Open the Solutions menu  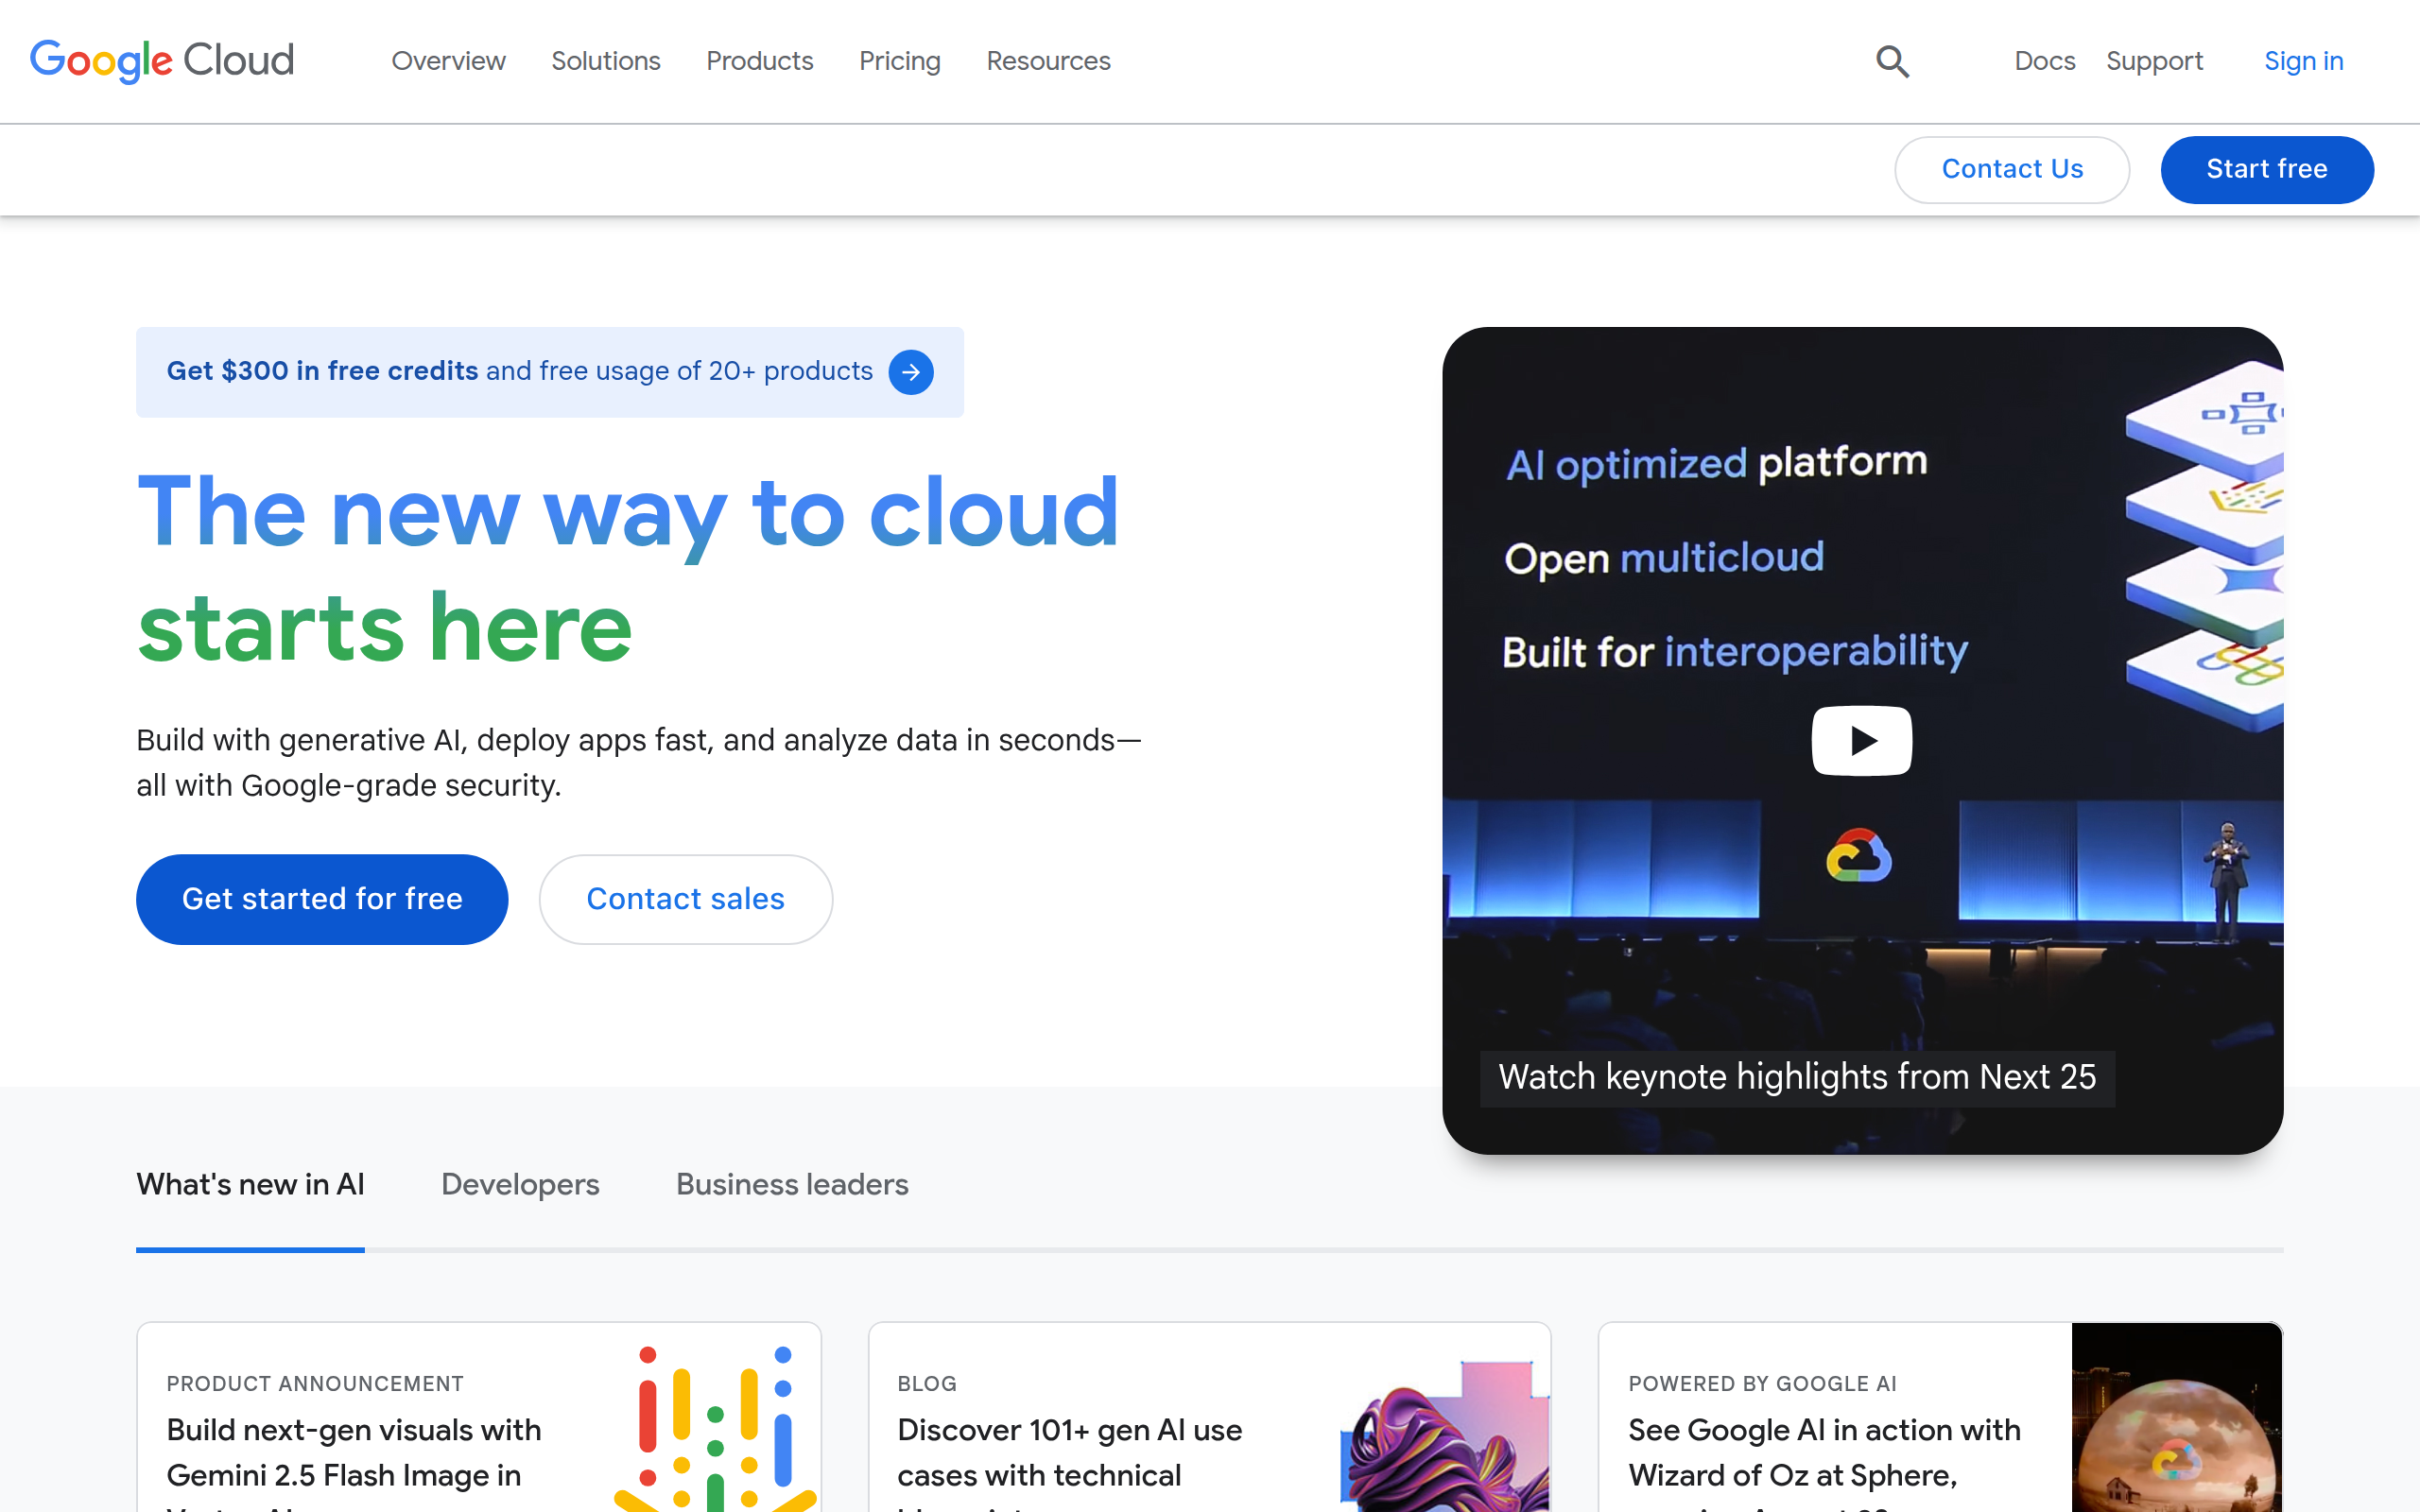point(606,61)
